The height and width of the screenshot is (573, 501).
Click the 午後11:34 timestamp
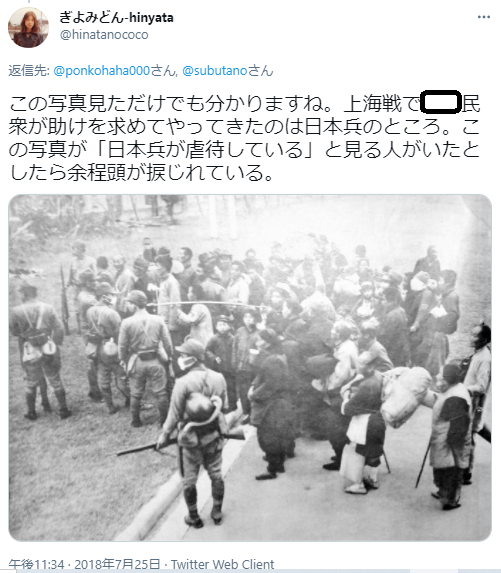coord(36,565)
